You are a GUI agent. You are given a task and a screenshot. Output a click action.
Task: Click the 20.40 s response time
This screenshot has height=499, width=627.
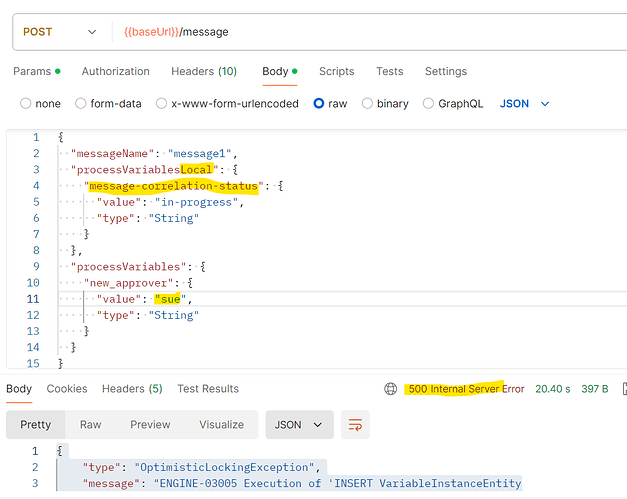(553, 389)
